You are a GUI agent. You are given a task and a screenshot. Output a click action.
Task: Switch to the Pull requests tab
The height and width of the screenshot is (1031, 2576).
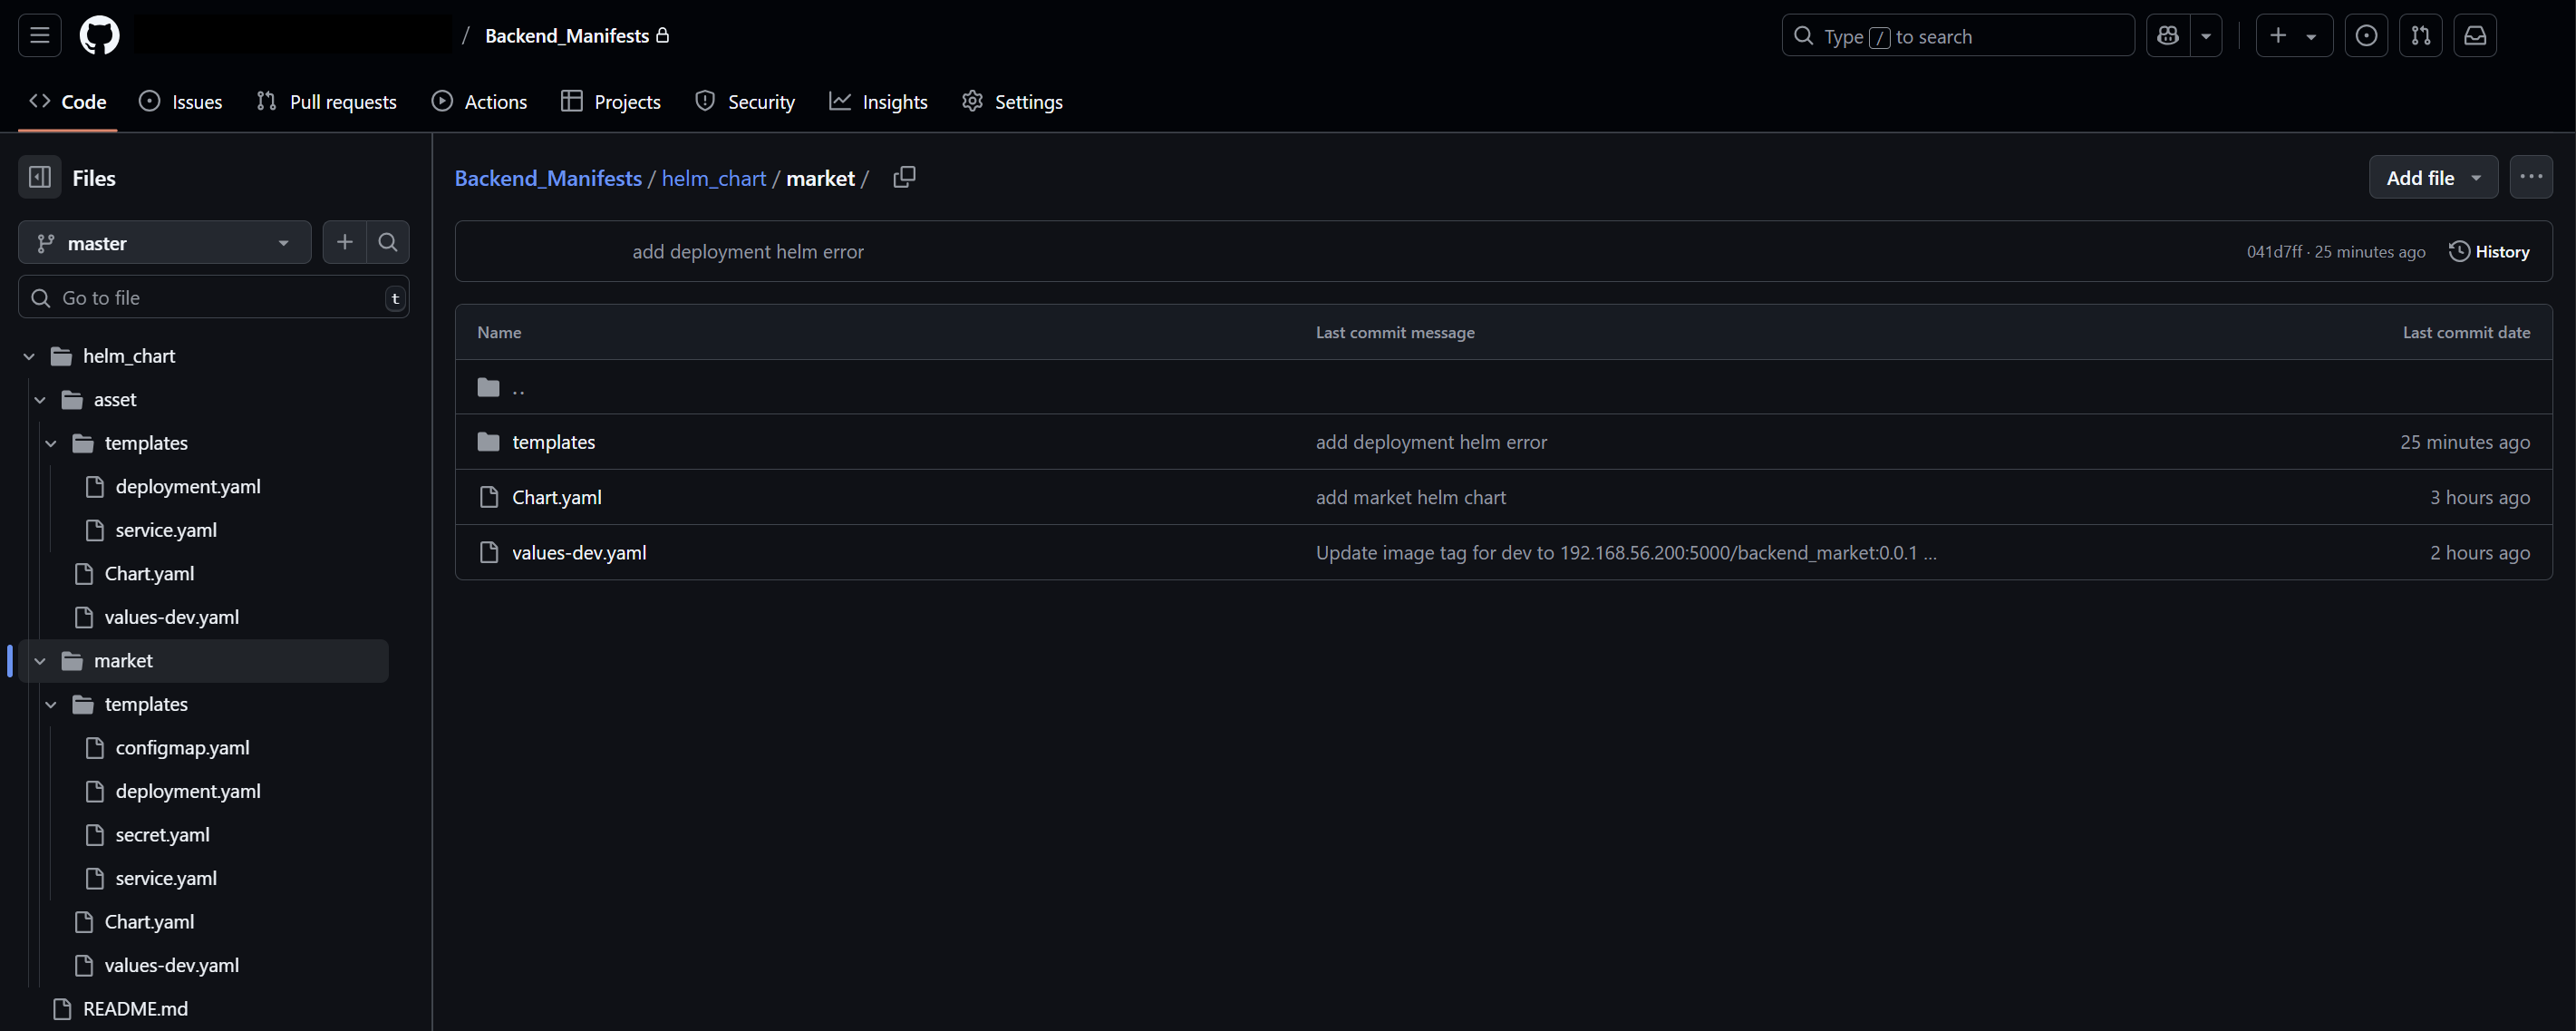327,102
